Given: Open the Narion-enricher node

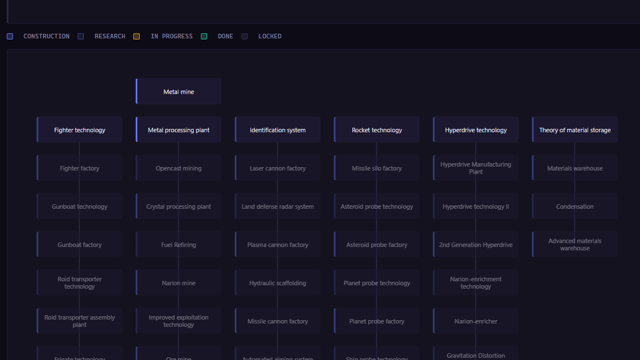Looking at the screenshot, I should point(476,321).
